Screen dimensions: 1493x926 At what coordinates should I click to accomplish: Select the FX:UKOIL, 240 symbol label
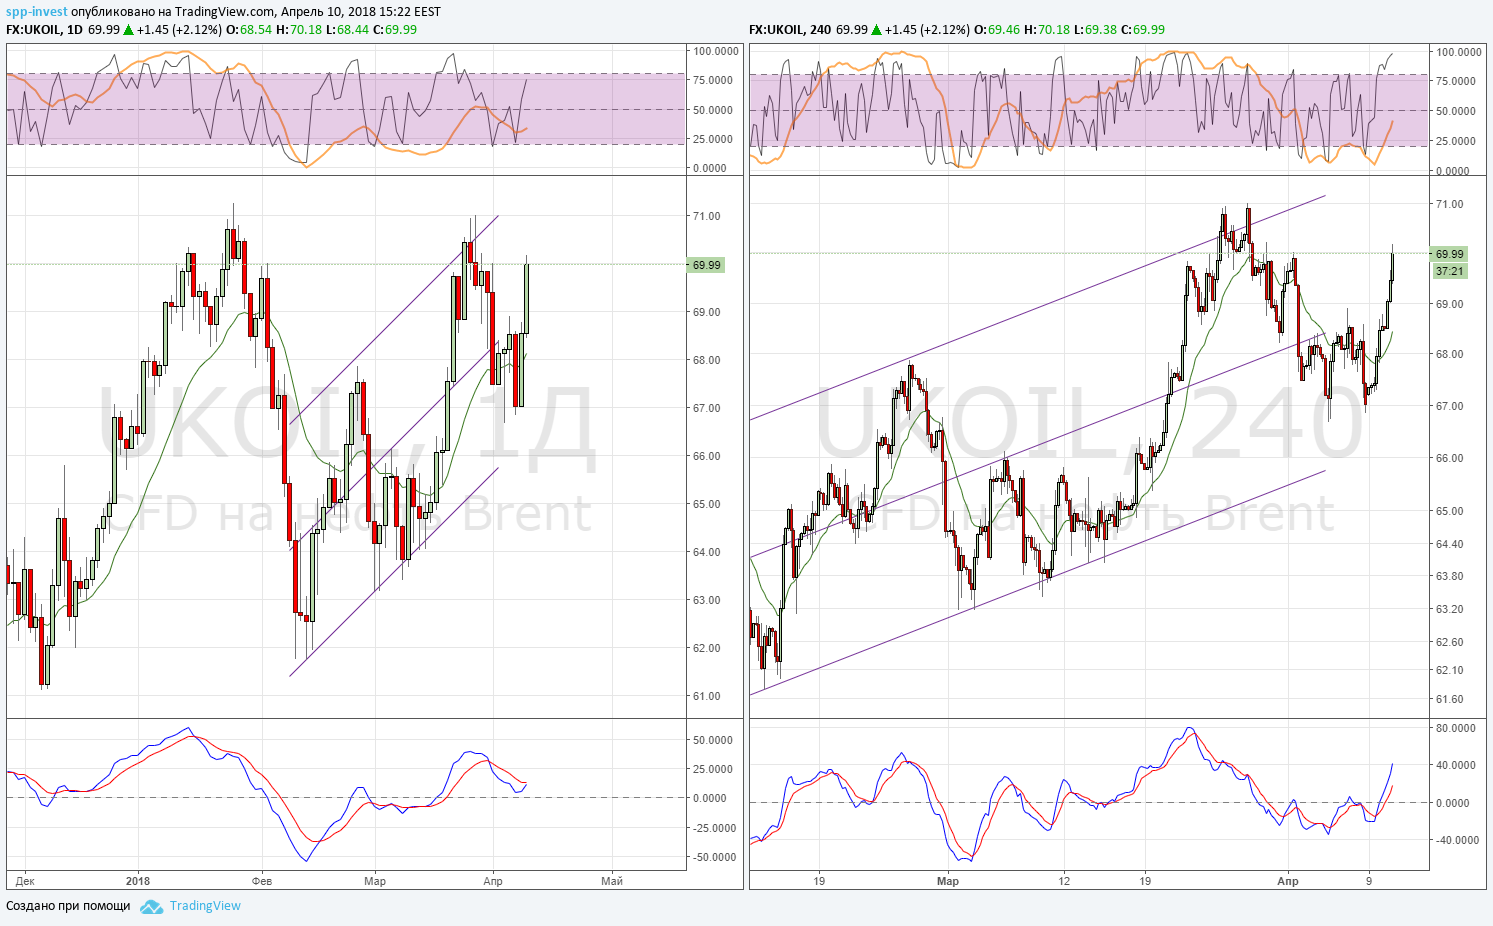click(x=790, y=29)
